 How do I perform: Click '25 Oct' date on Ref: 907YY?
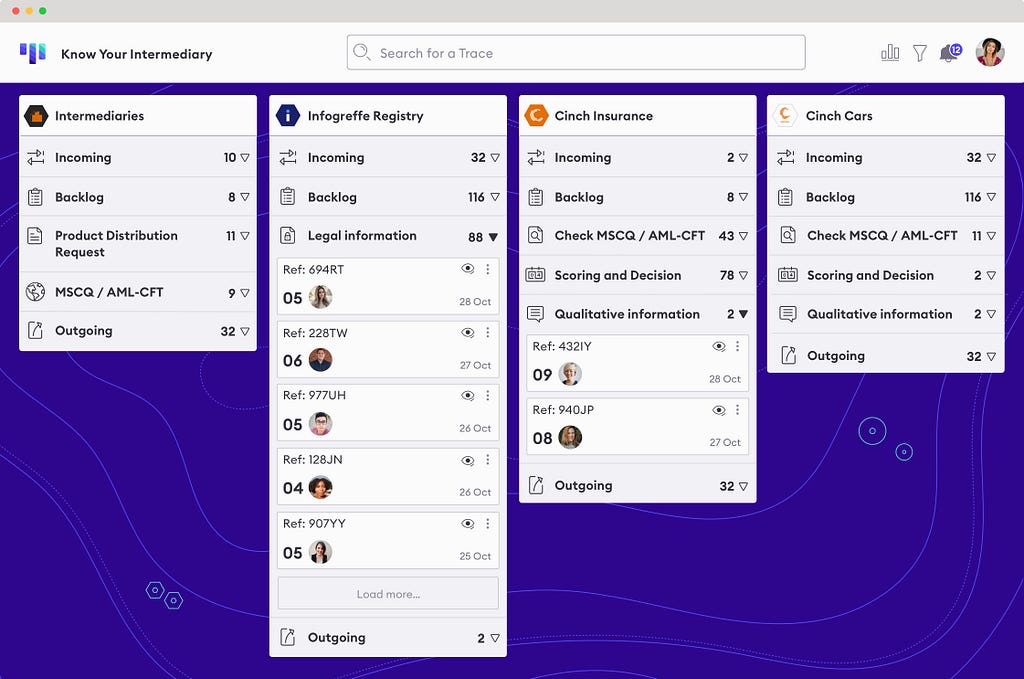tap(475, 556)
